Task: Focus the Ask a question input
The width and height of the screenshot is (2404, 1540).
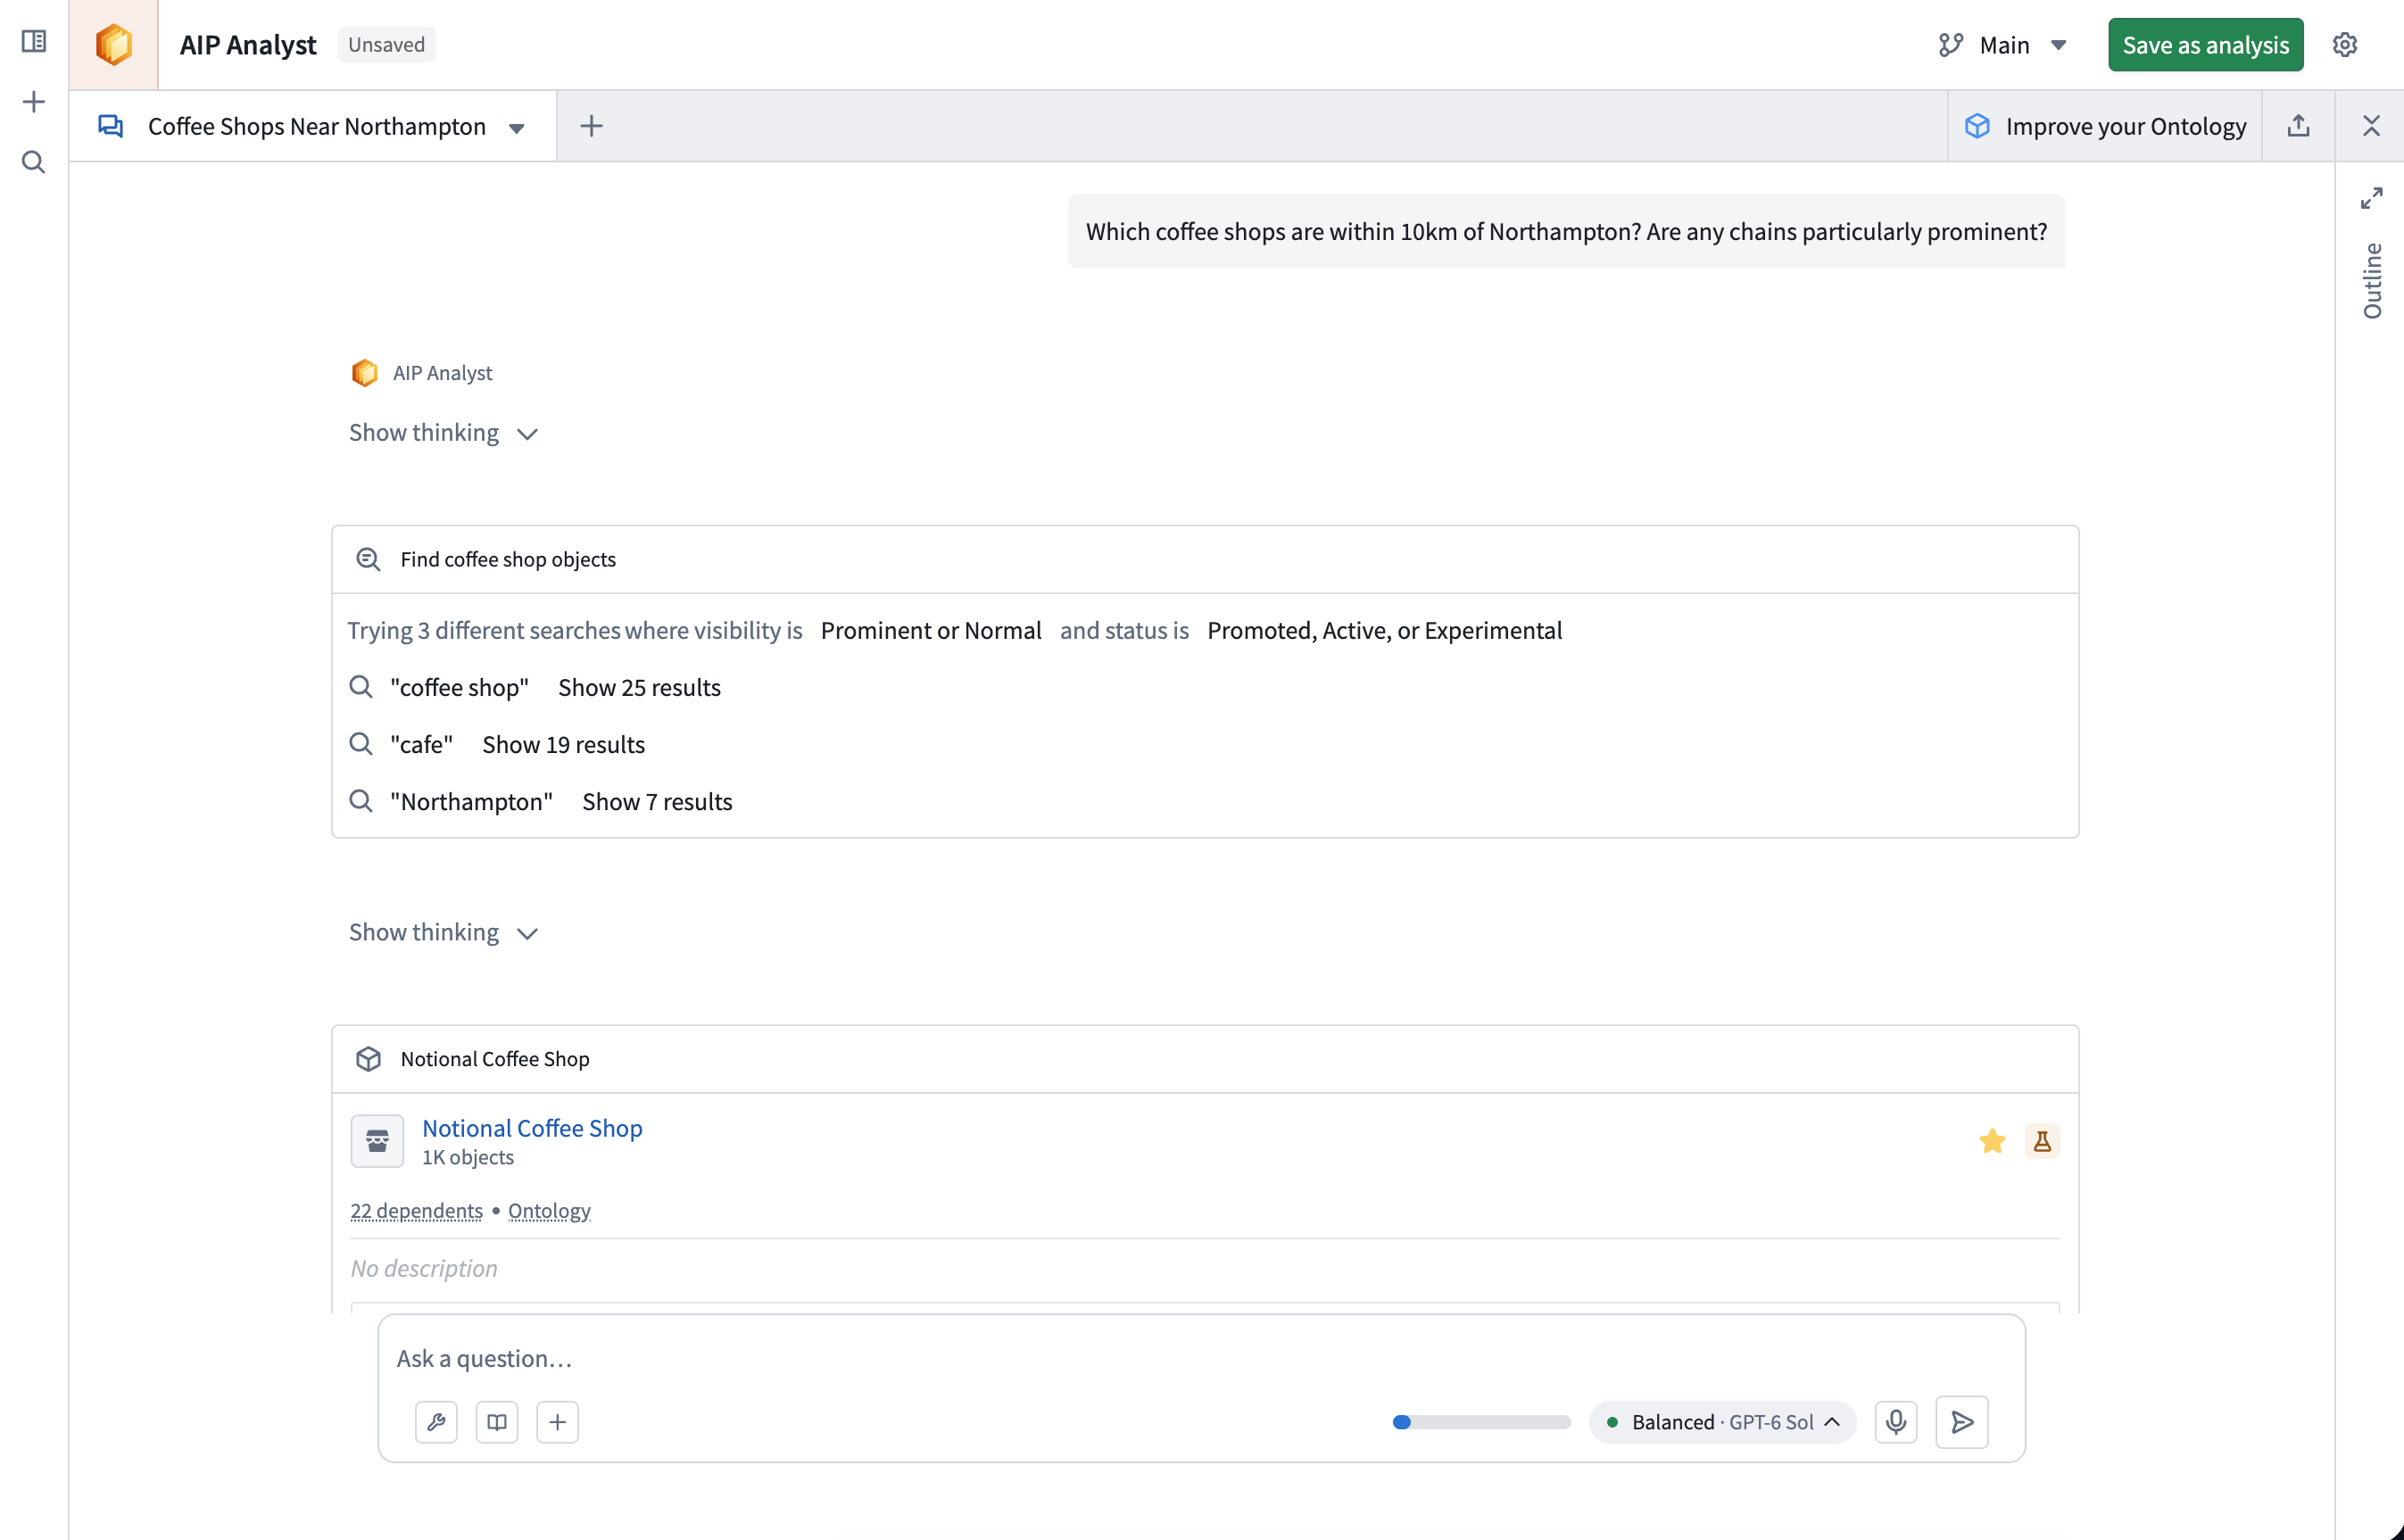Action: coord(1200,1358)
